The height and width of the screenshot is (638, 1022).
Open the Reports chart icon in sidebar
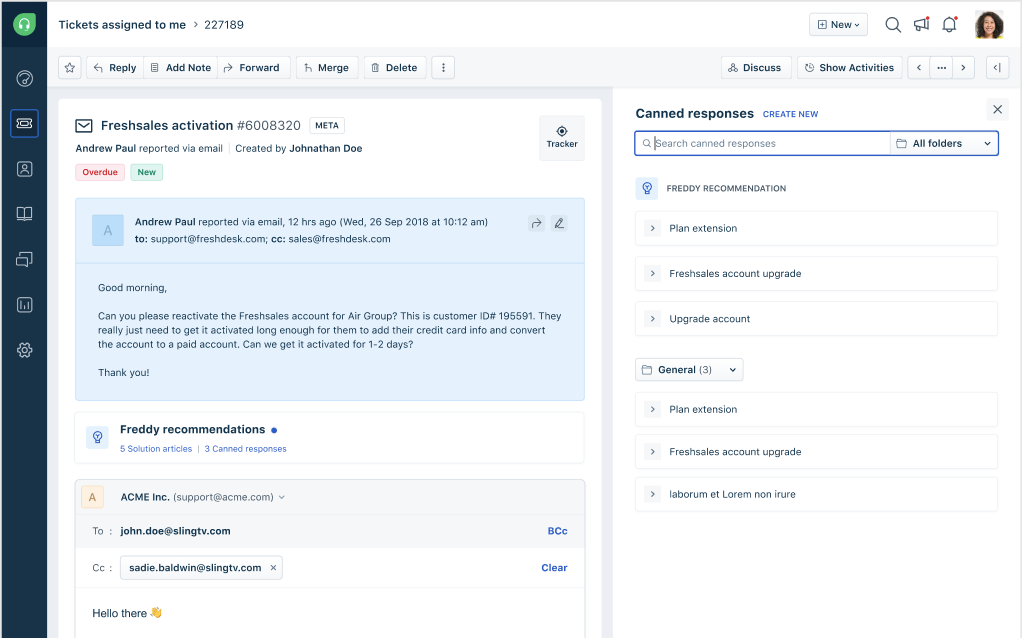click(x=24, y=304)
